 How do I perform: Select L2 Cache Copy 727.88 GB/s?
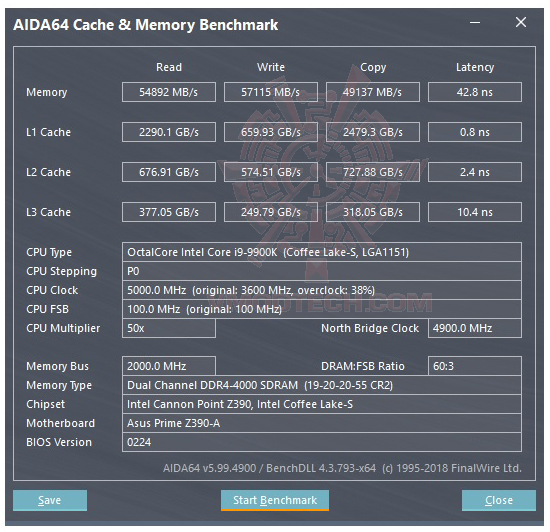[373, 172]
